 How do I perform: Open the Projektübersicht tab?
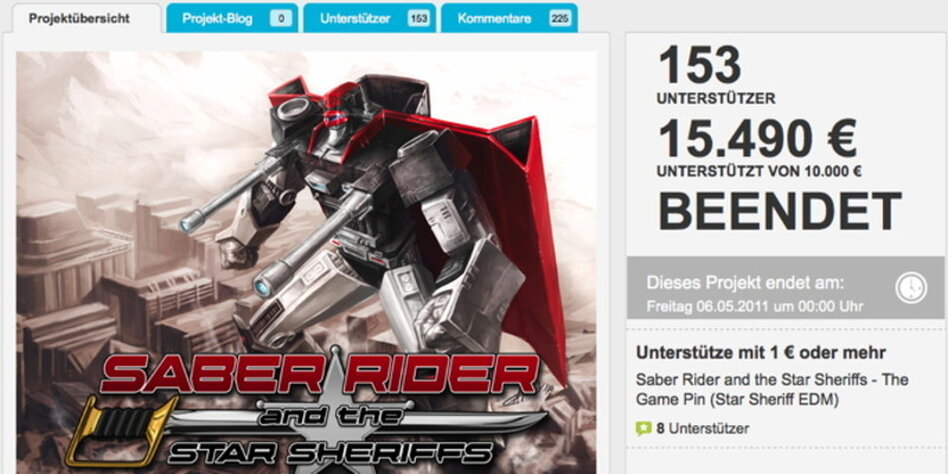click(x=80, y=18)
